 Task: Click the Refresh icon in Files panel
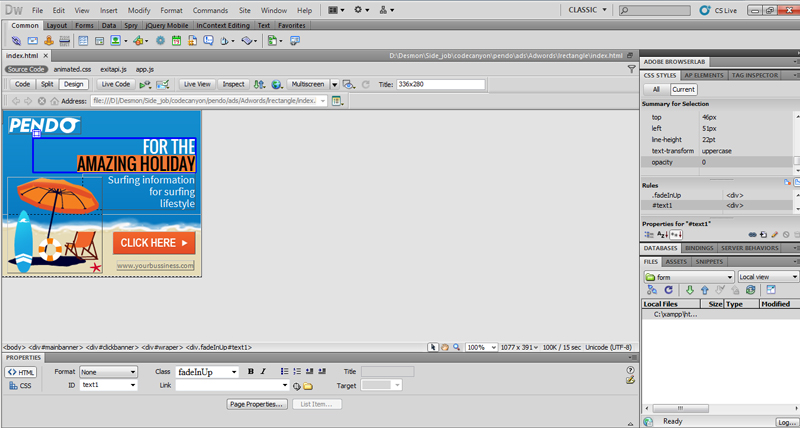tap(667, 290)
